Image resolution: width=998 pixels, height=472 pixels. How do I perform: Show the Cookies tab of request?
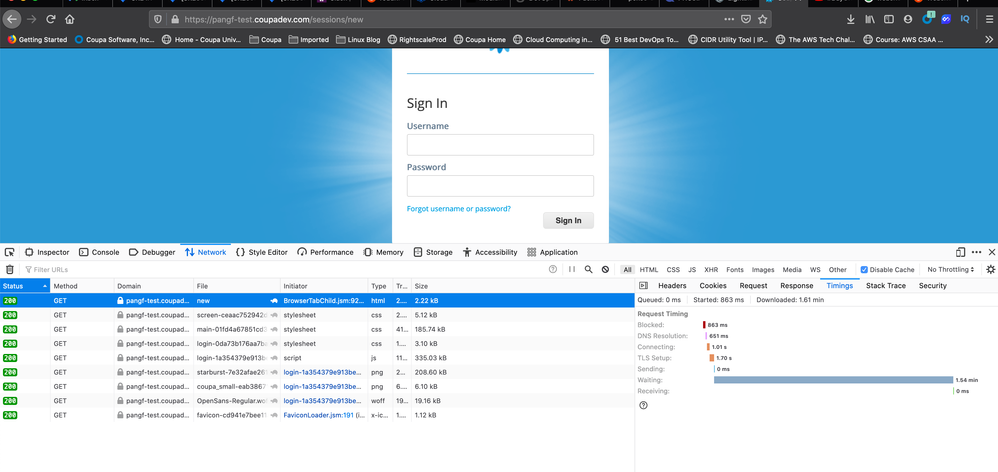click(x=713, y=286)
